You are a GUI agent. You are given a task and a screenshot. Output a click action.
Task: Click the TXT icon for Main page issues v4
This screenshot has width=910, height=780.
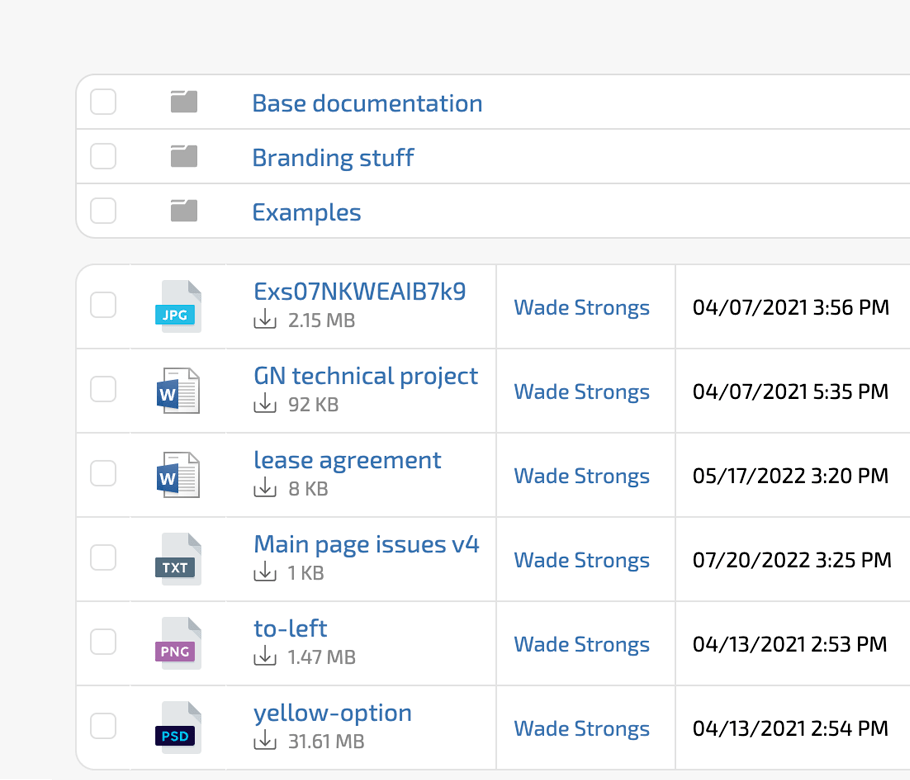178,559
